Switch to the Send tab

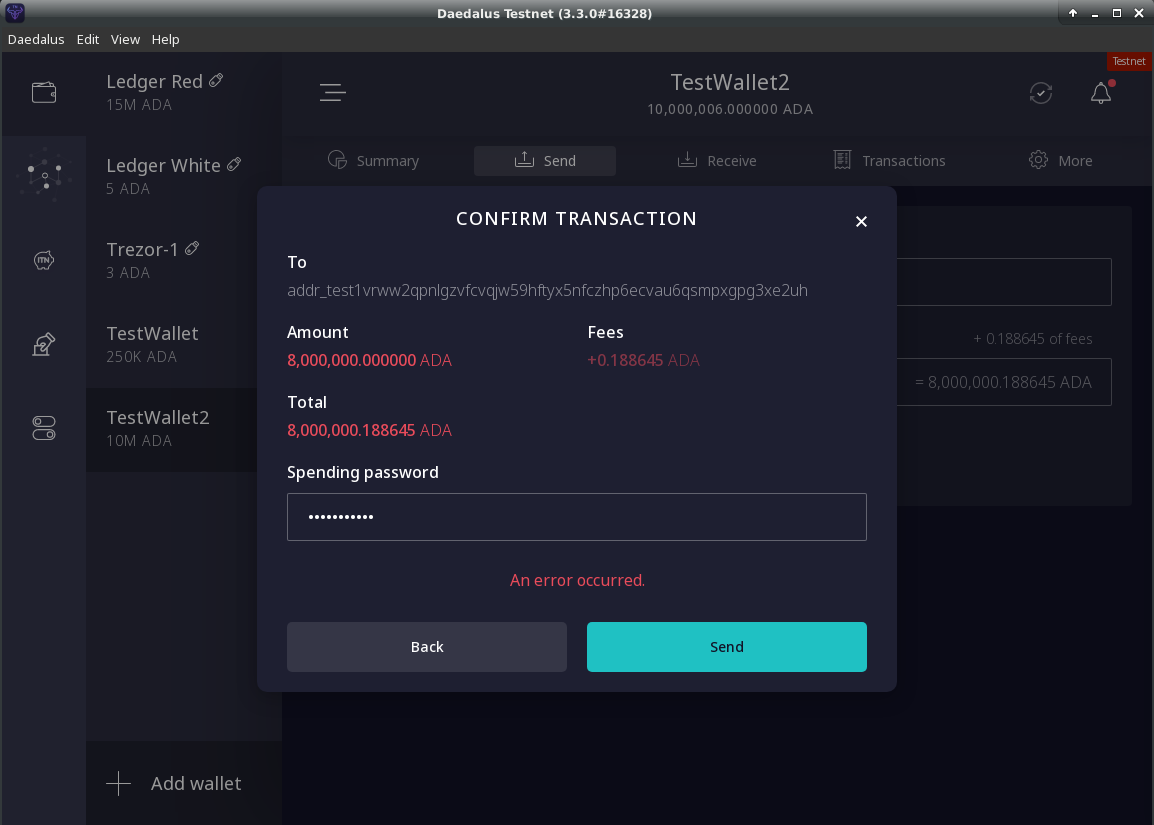coord(545,160)
